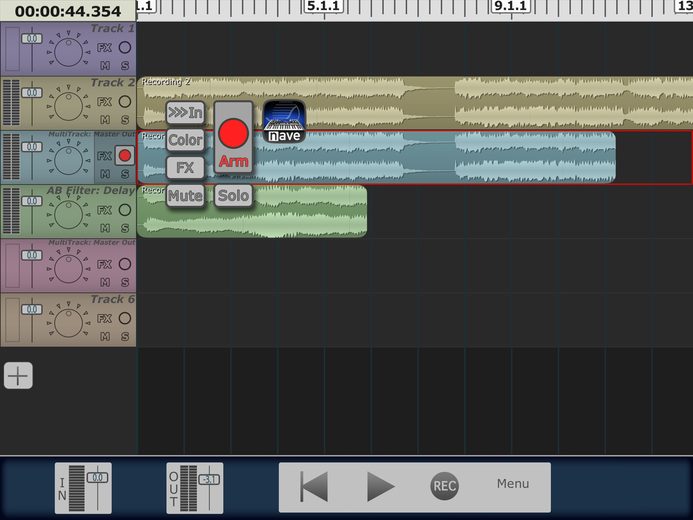Jump to timeline marker 9.1.1
Screen dimensions: 693x520
(x=511, y=6)
